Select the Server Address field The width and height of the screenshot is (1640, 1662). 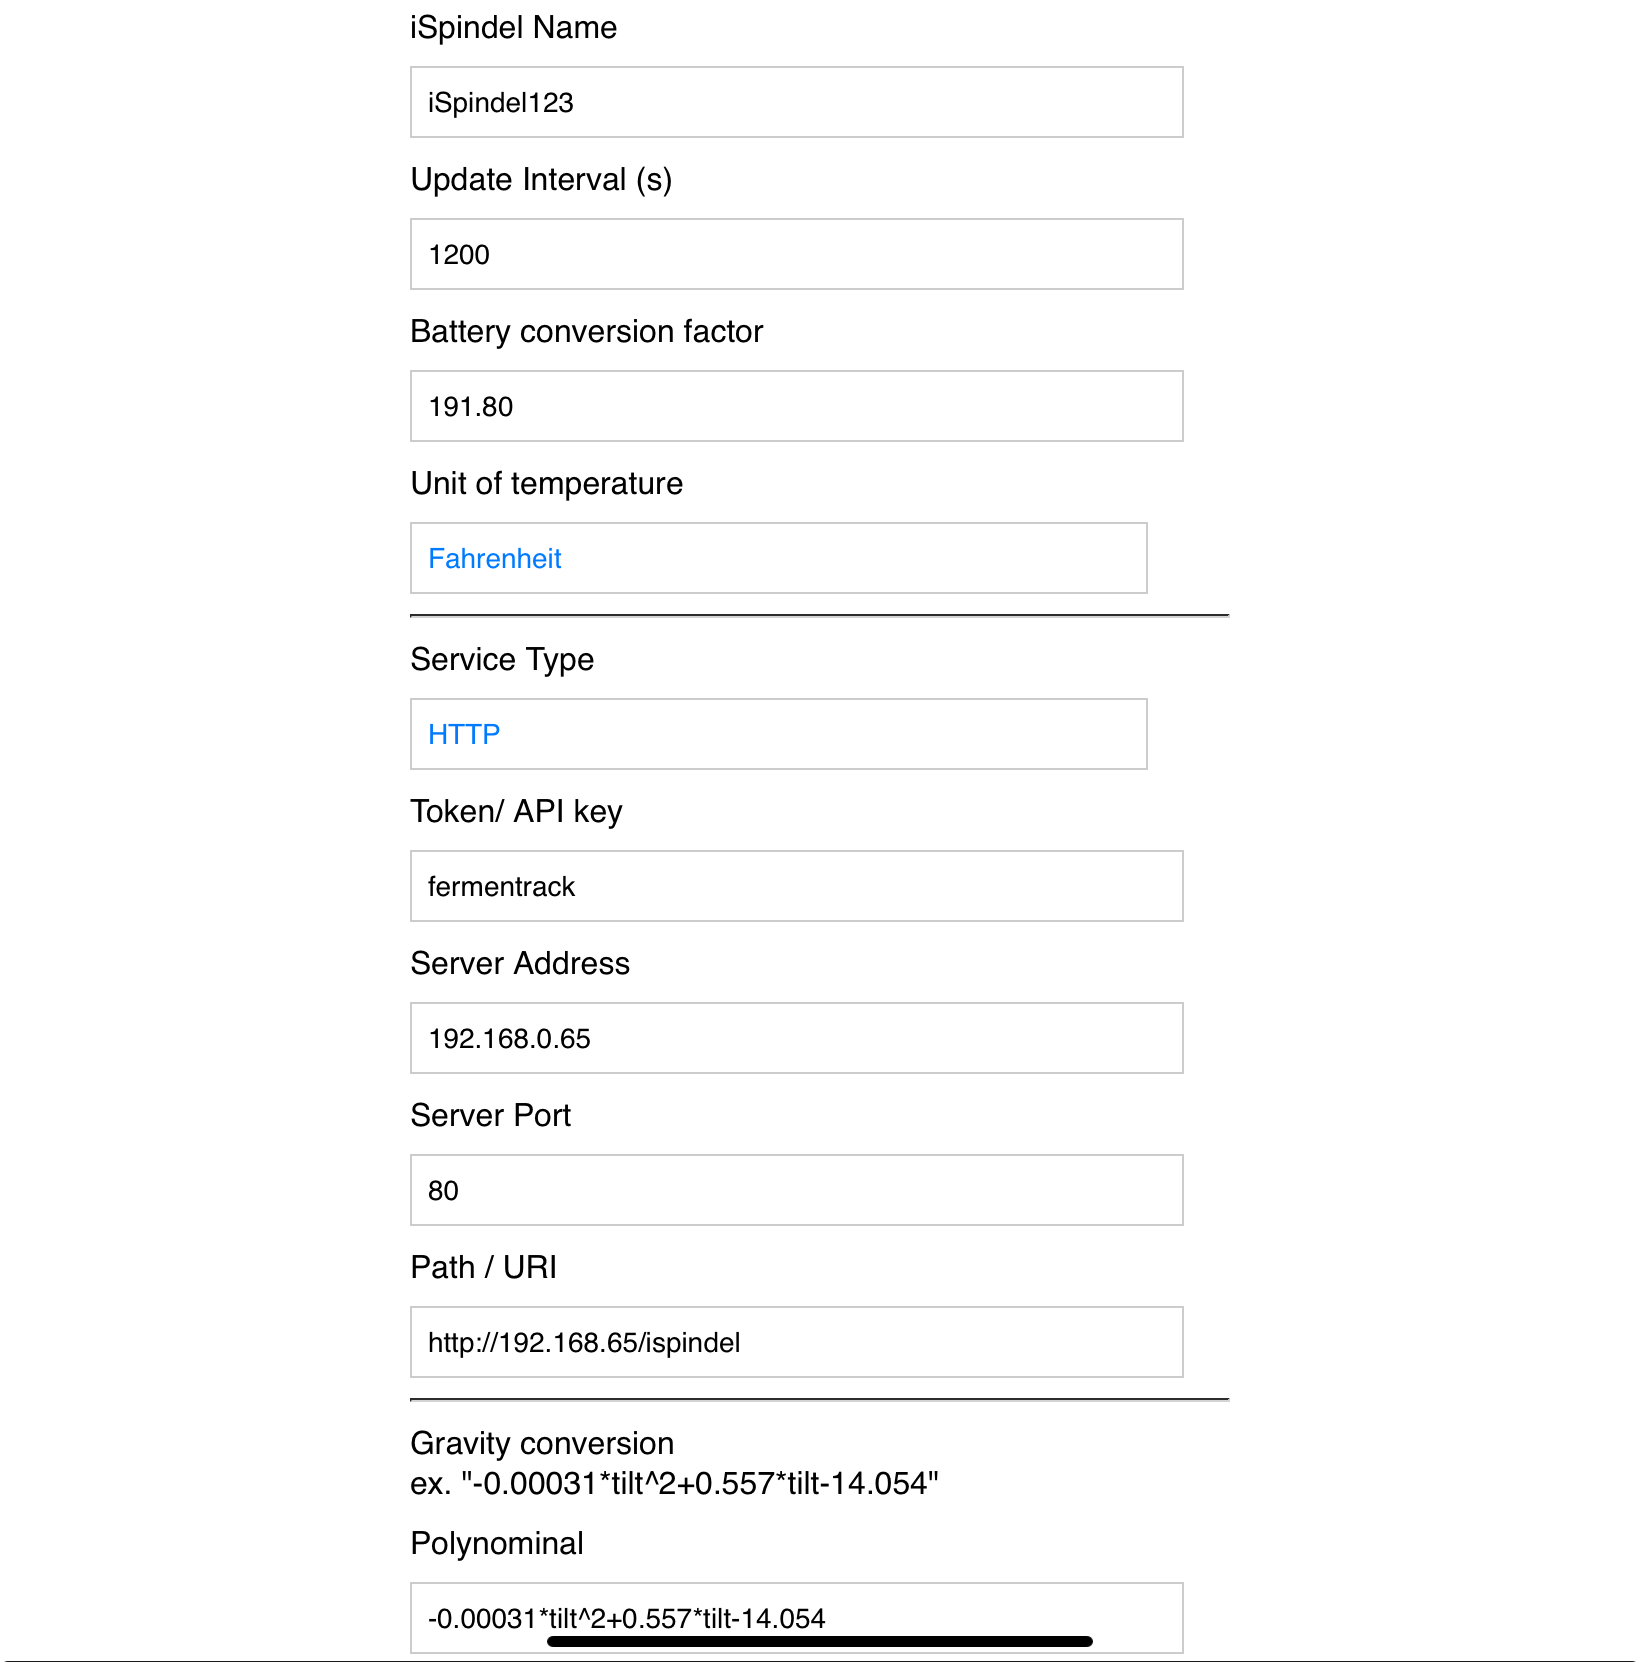pyautogui.click(x=796, y=1038)
